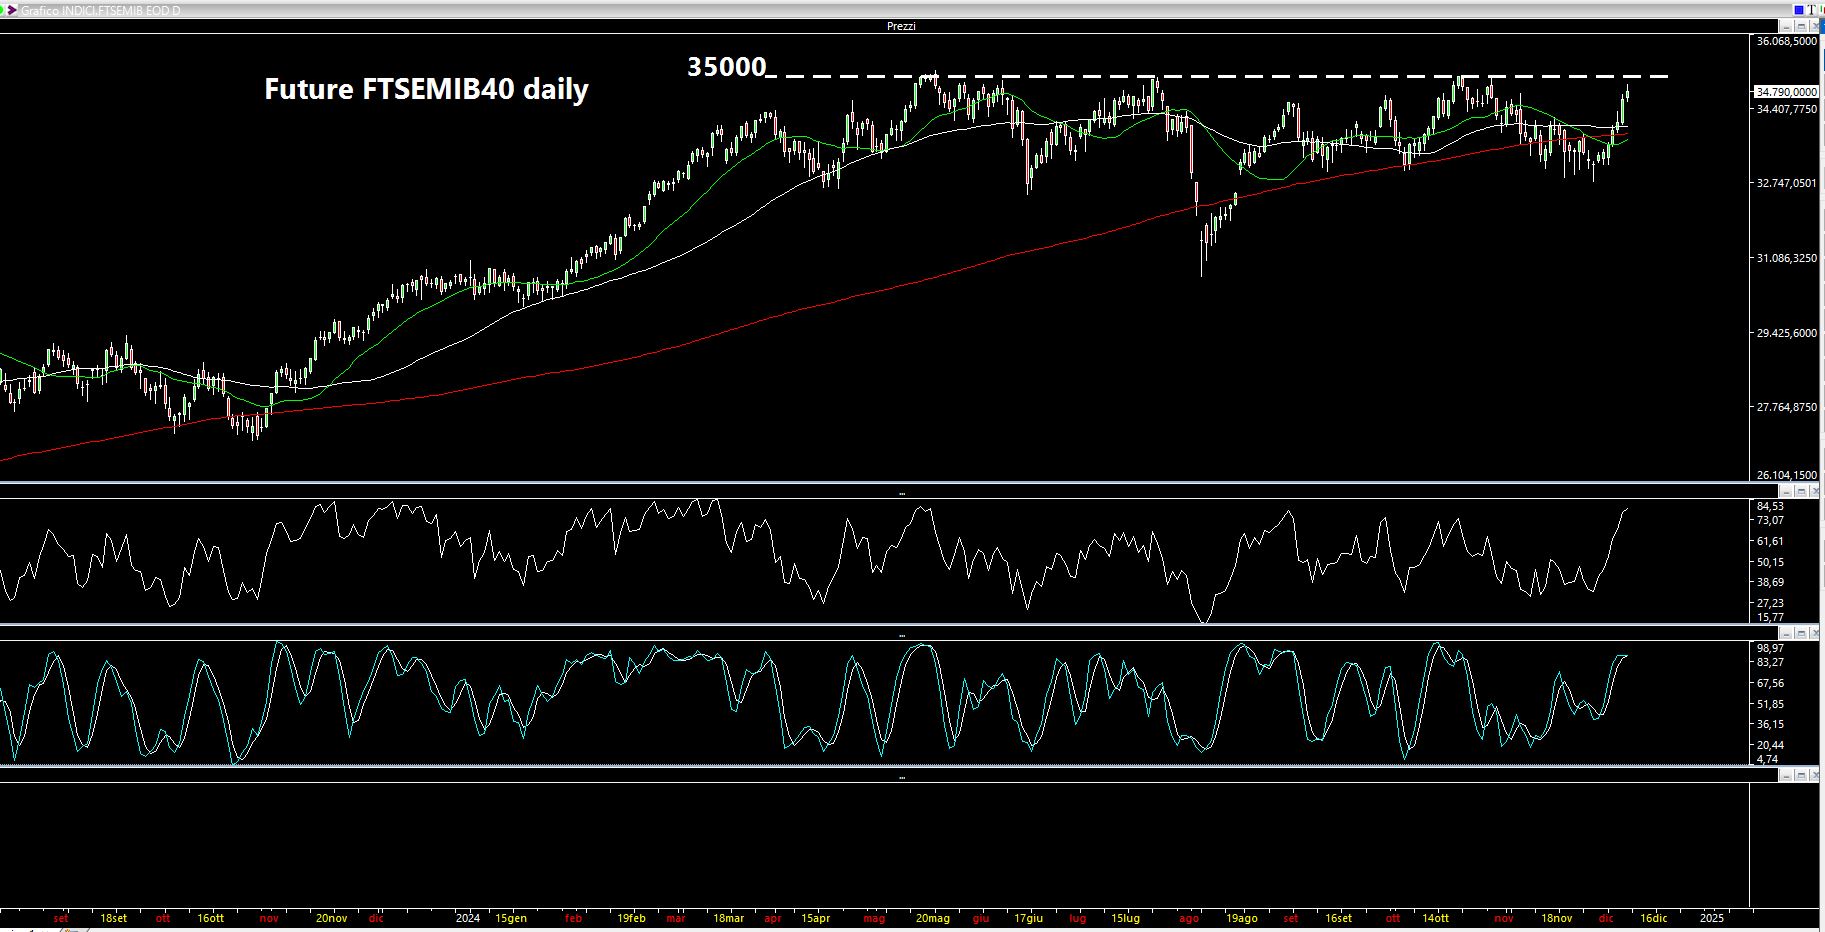Click the 15gen date label
The height and width of the screenshot is (932, 1825).
(511, 918)
